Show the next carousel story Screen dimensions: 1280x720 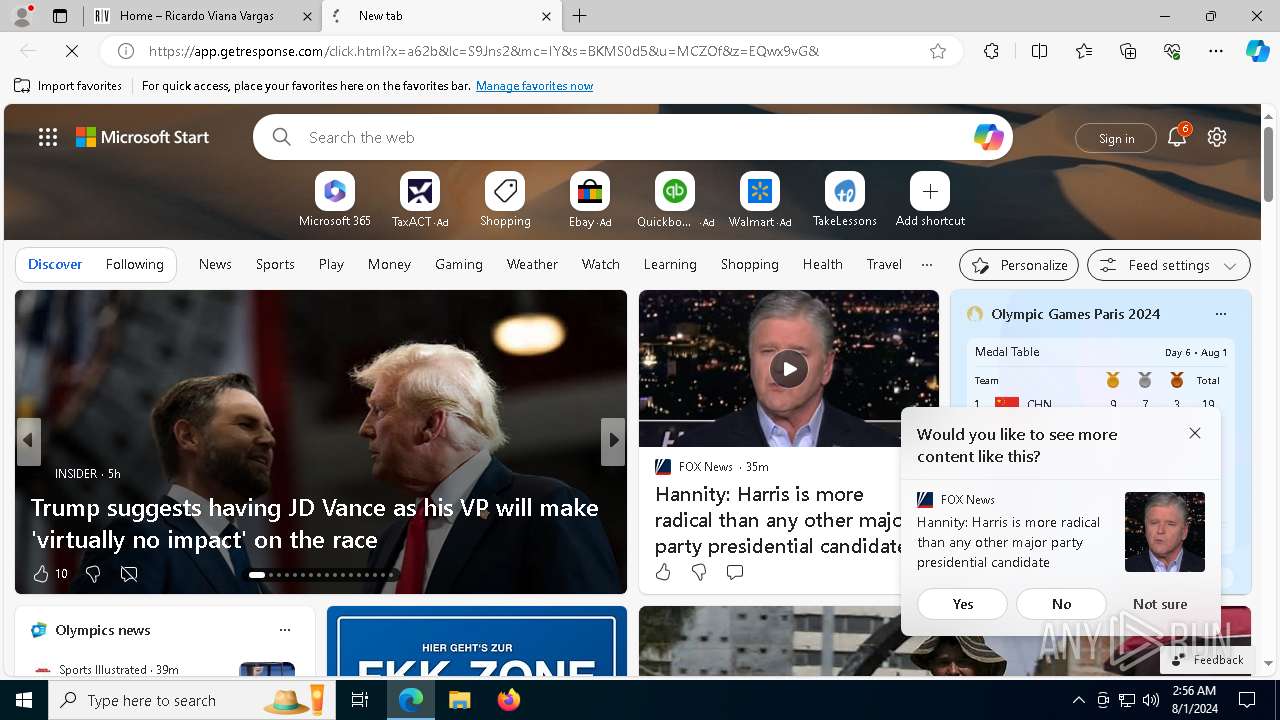(613, 441)
